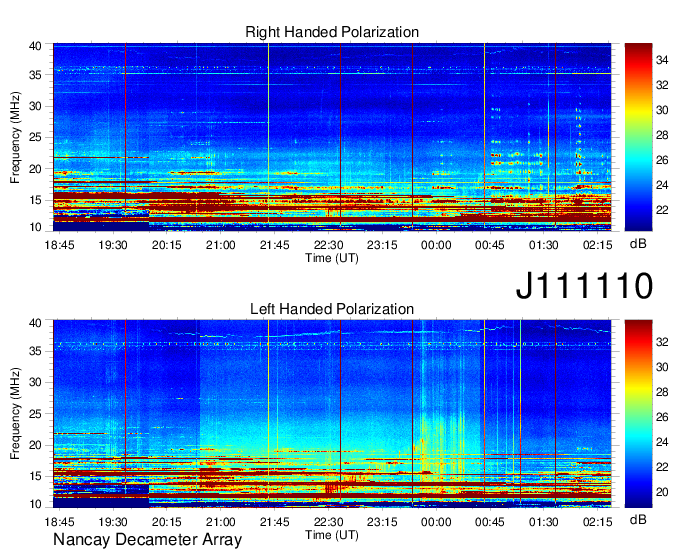Viewport: 680px width, 552px height.
Task: Click the '26' value on the Left Handed color bar scale
Action: click(662, 417)
